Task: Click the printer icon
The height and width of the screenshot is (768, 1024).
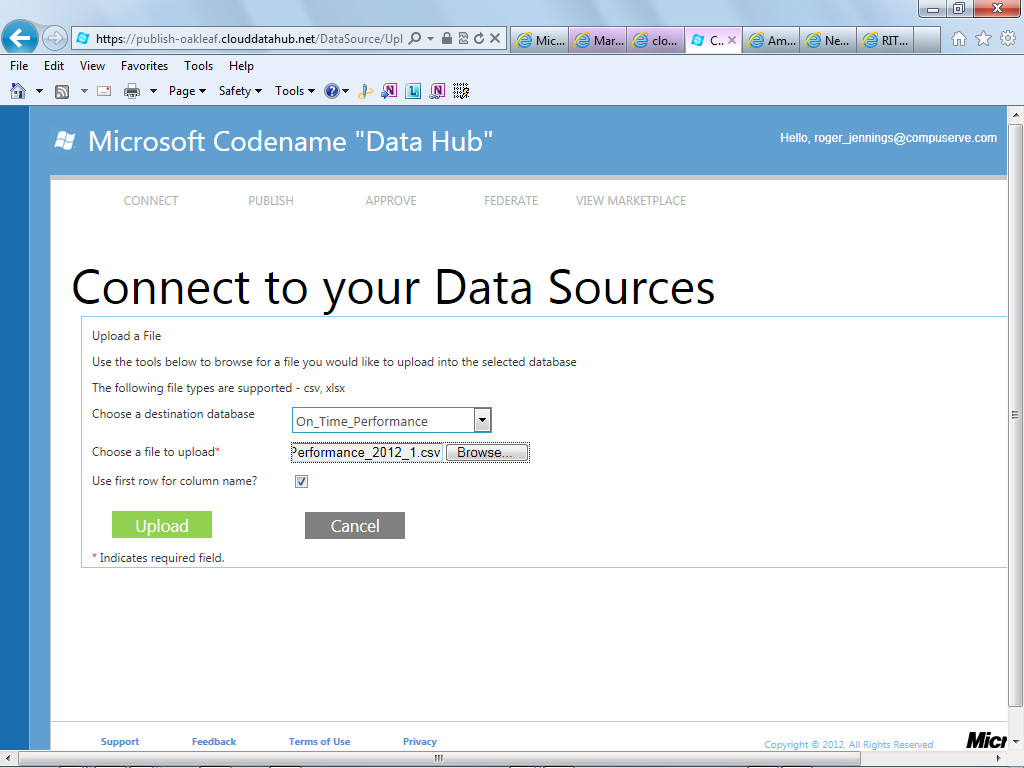Action: click(x=132, y=91)
